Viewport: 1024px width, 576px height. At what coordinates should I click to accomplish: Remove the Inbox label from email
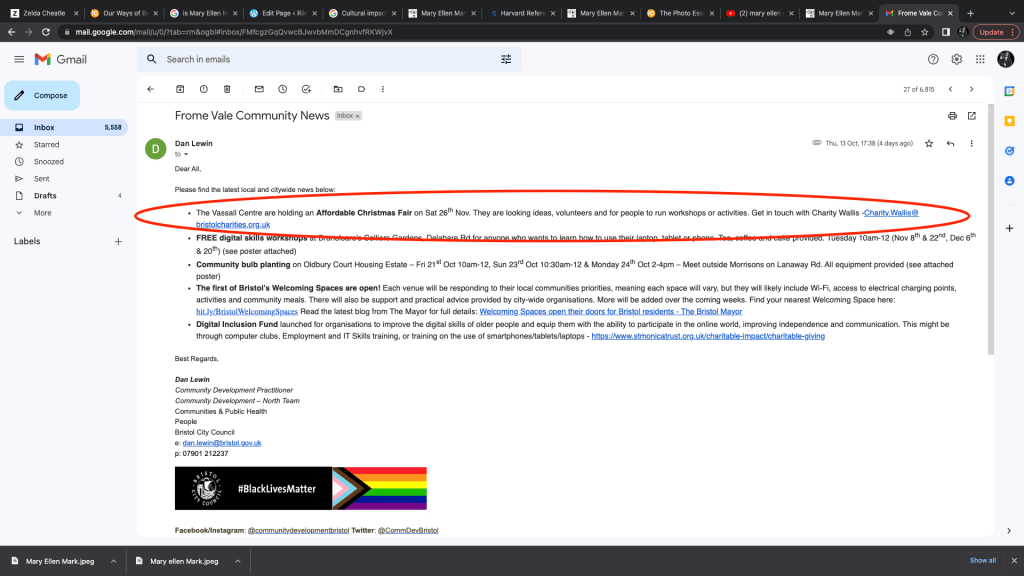358,116
